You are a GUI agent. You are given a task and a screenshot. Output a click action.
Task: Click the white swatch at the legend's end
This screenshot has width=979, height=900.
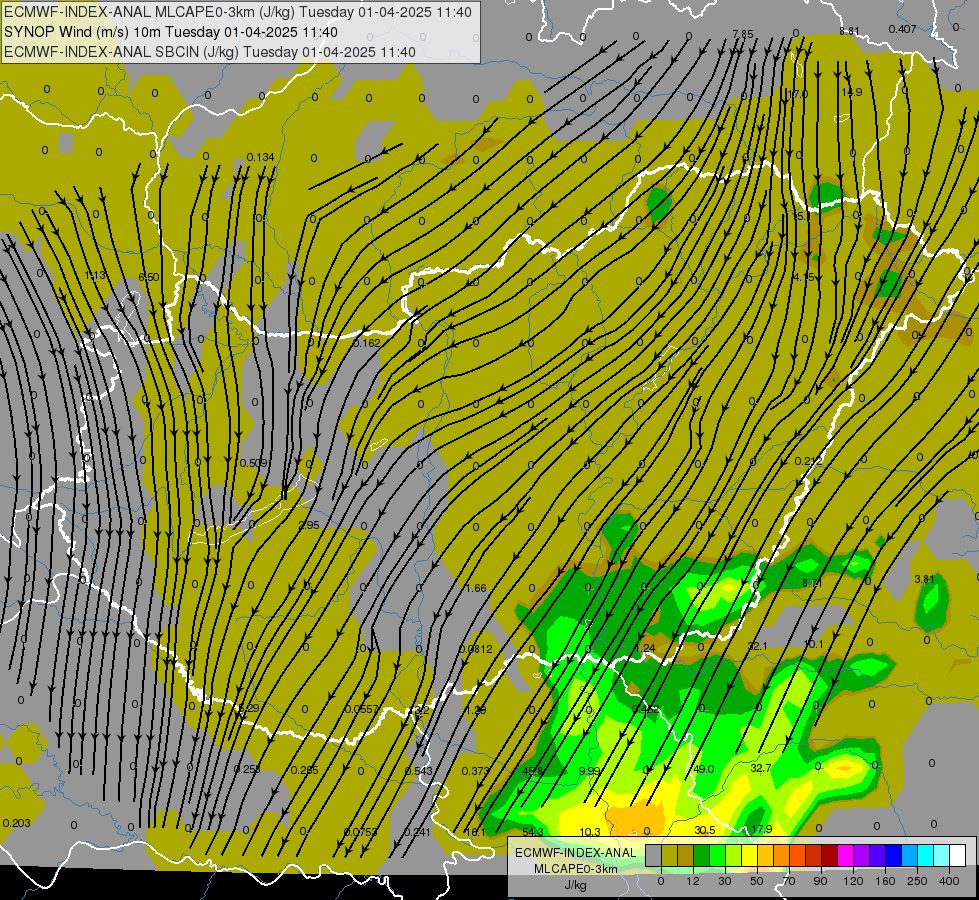point(958,855)
